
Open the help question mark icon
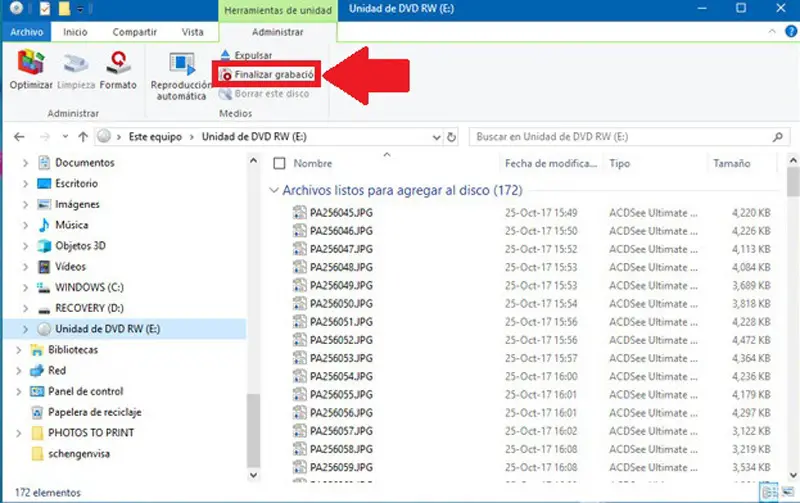click(791, 32)
